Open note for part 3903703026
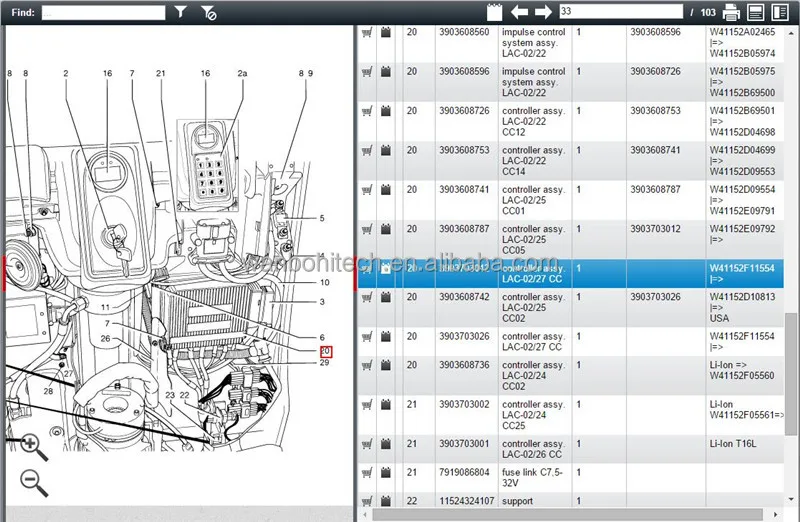 pyautogui.click(x=386, y=336)
